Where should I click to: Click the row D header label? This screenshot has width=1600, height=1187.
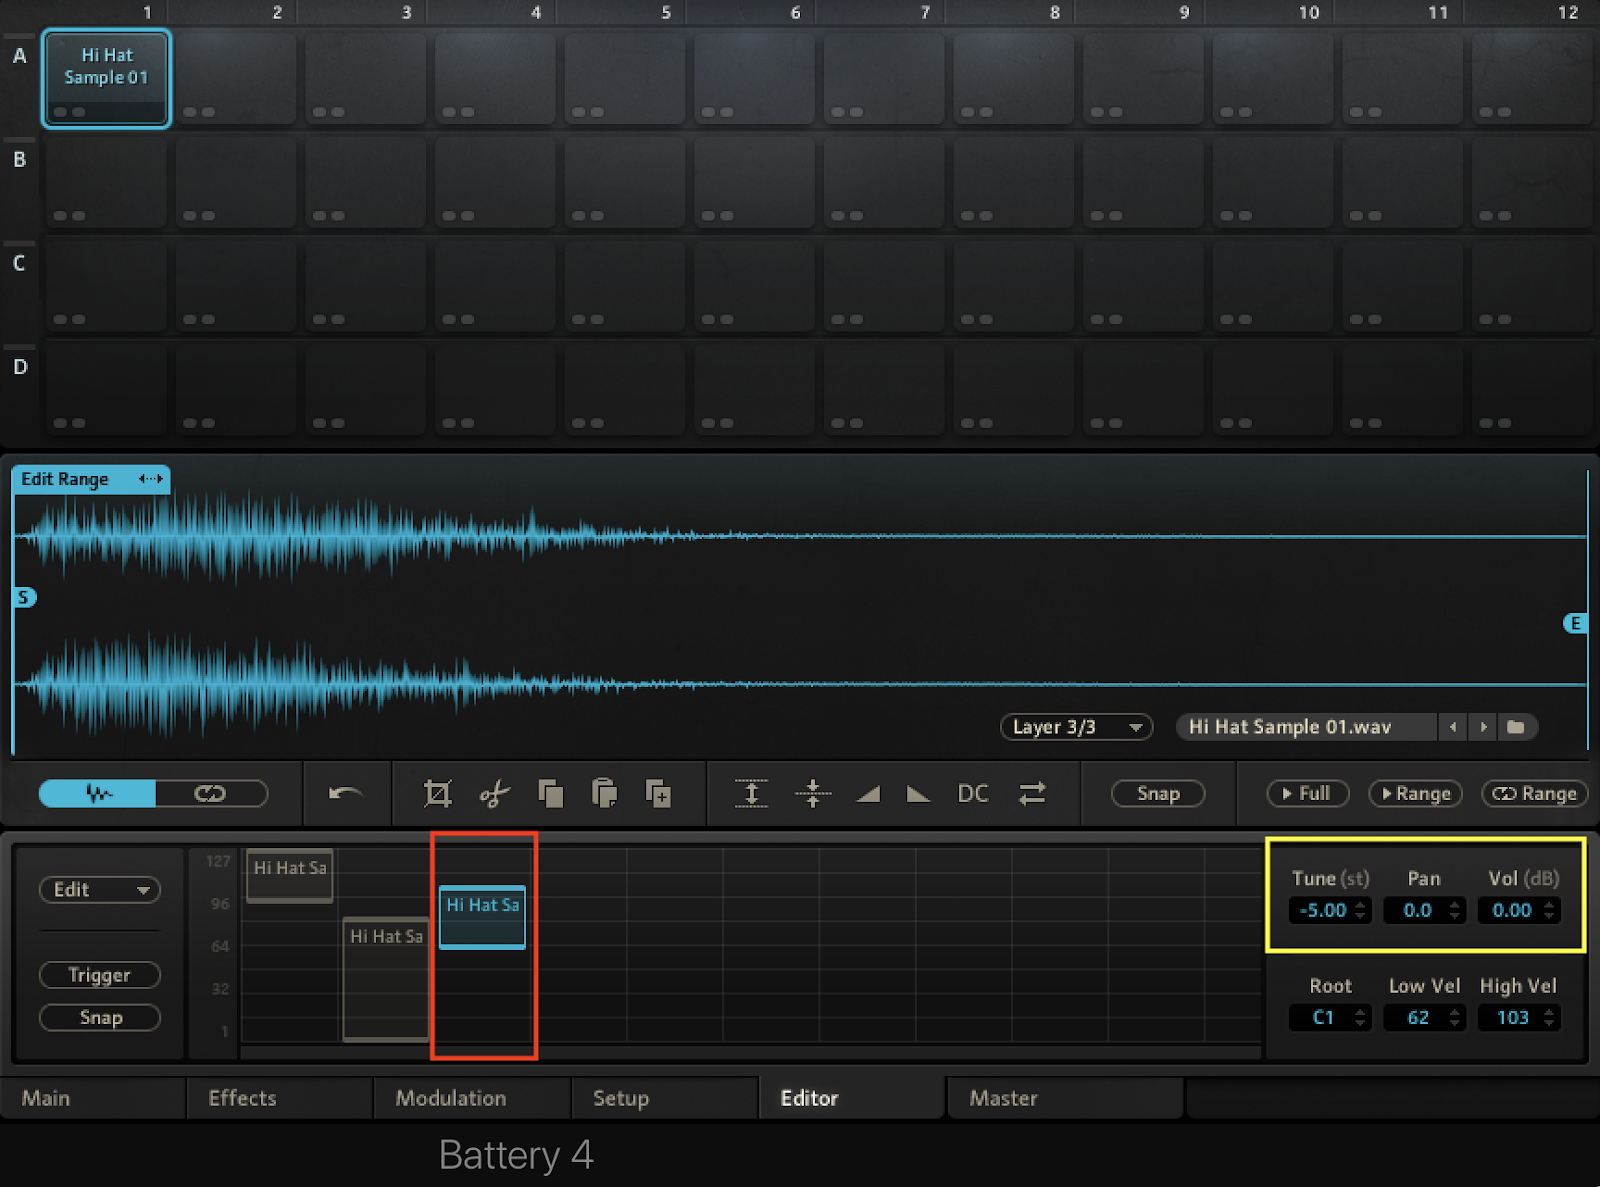19,367
